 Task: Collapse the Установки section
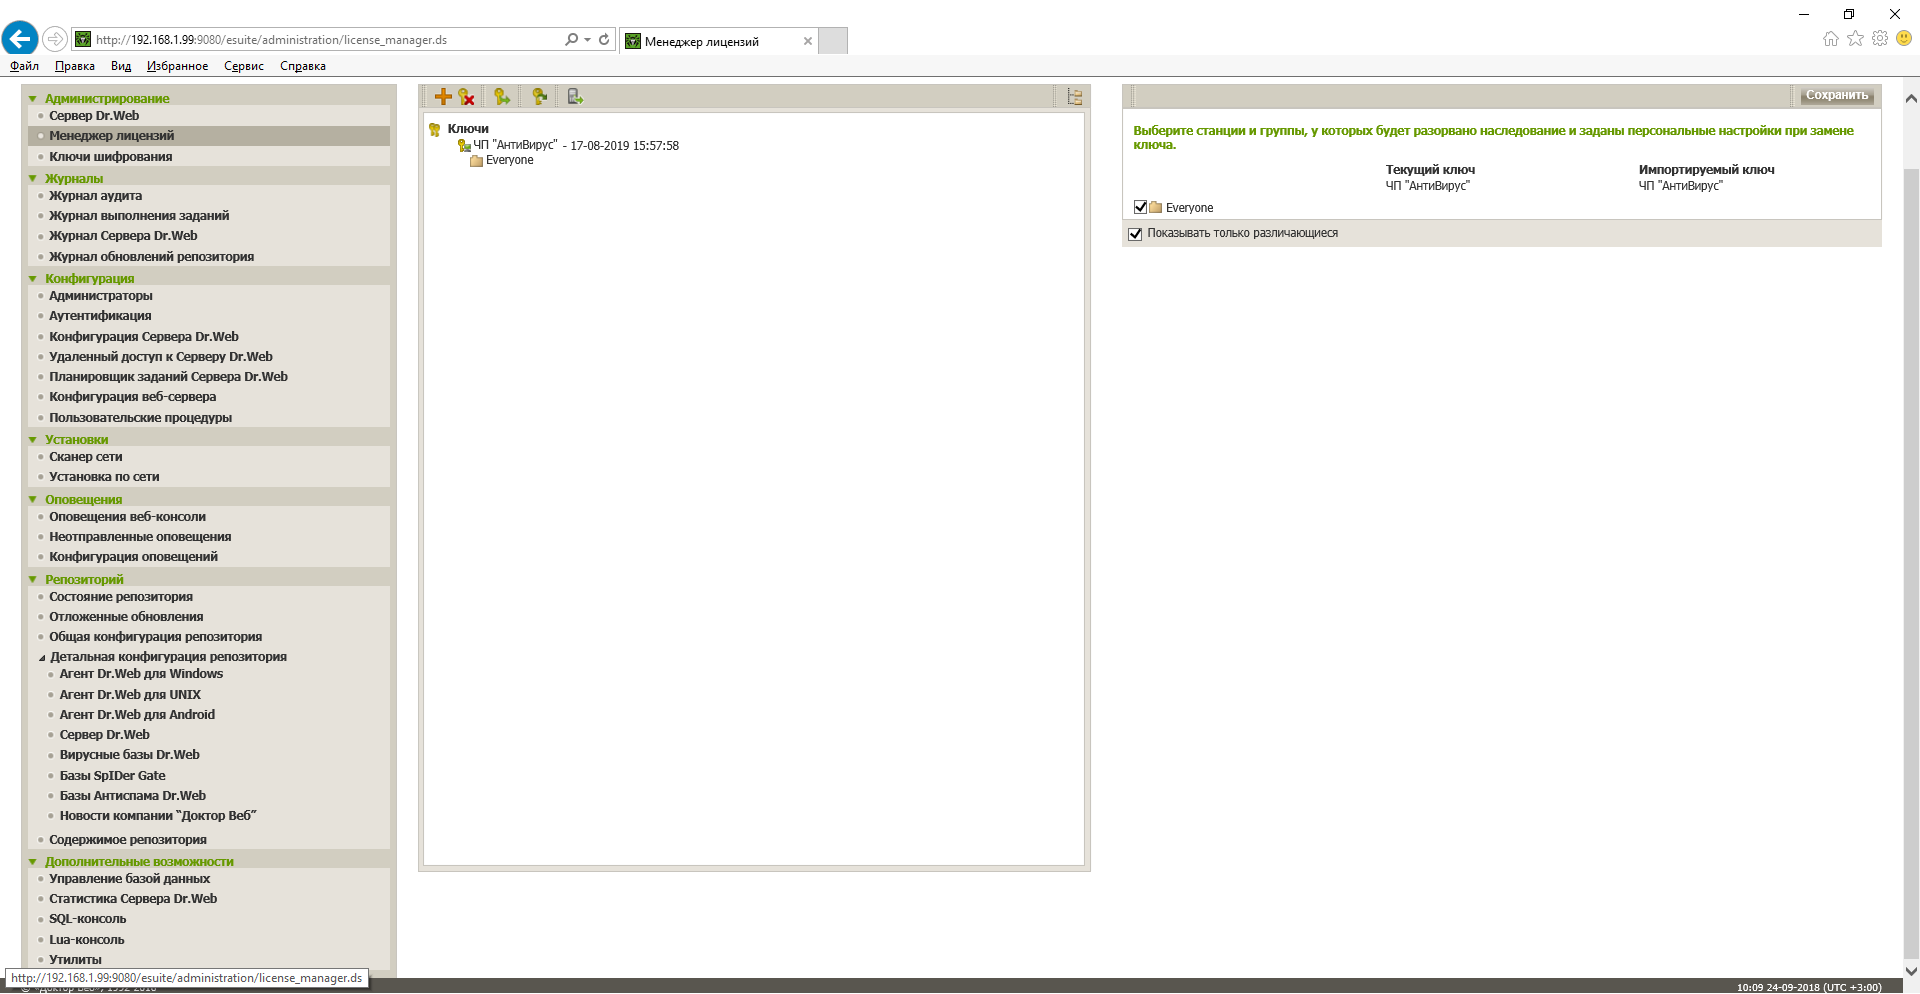pos(33,440)
